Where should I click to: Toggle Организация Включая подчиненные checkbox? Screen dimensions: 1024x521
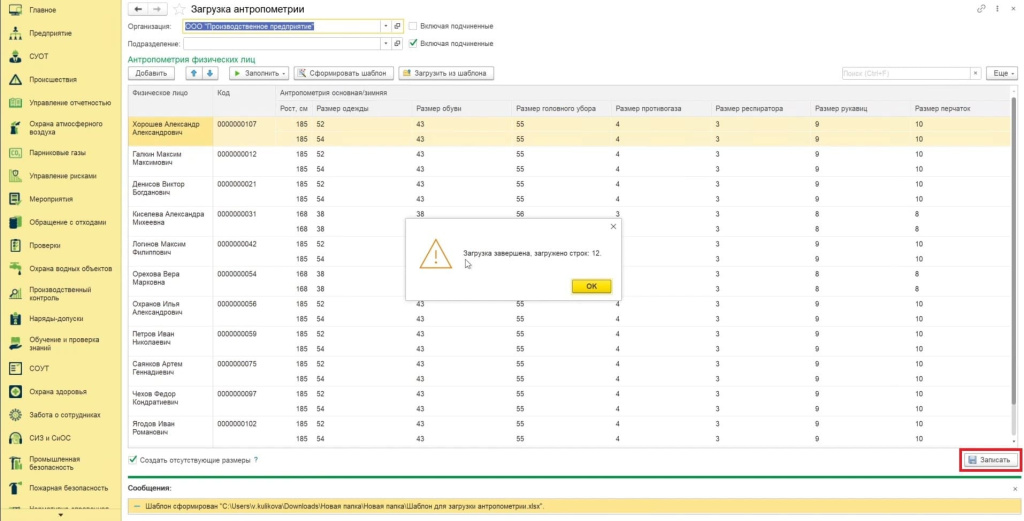coord(413,26)
